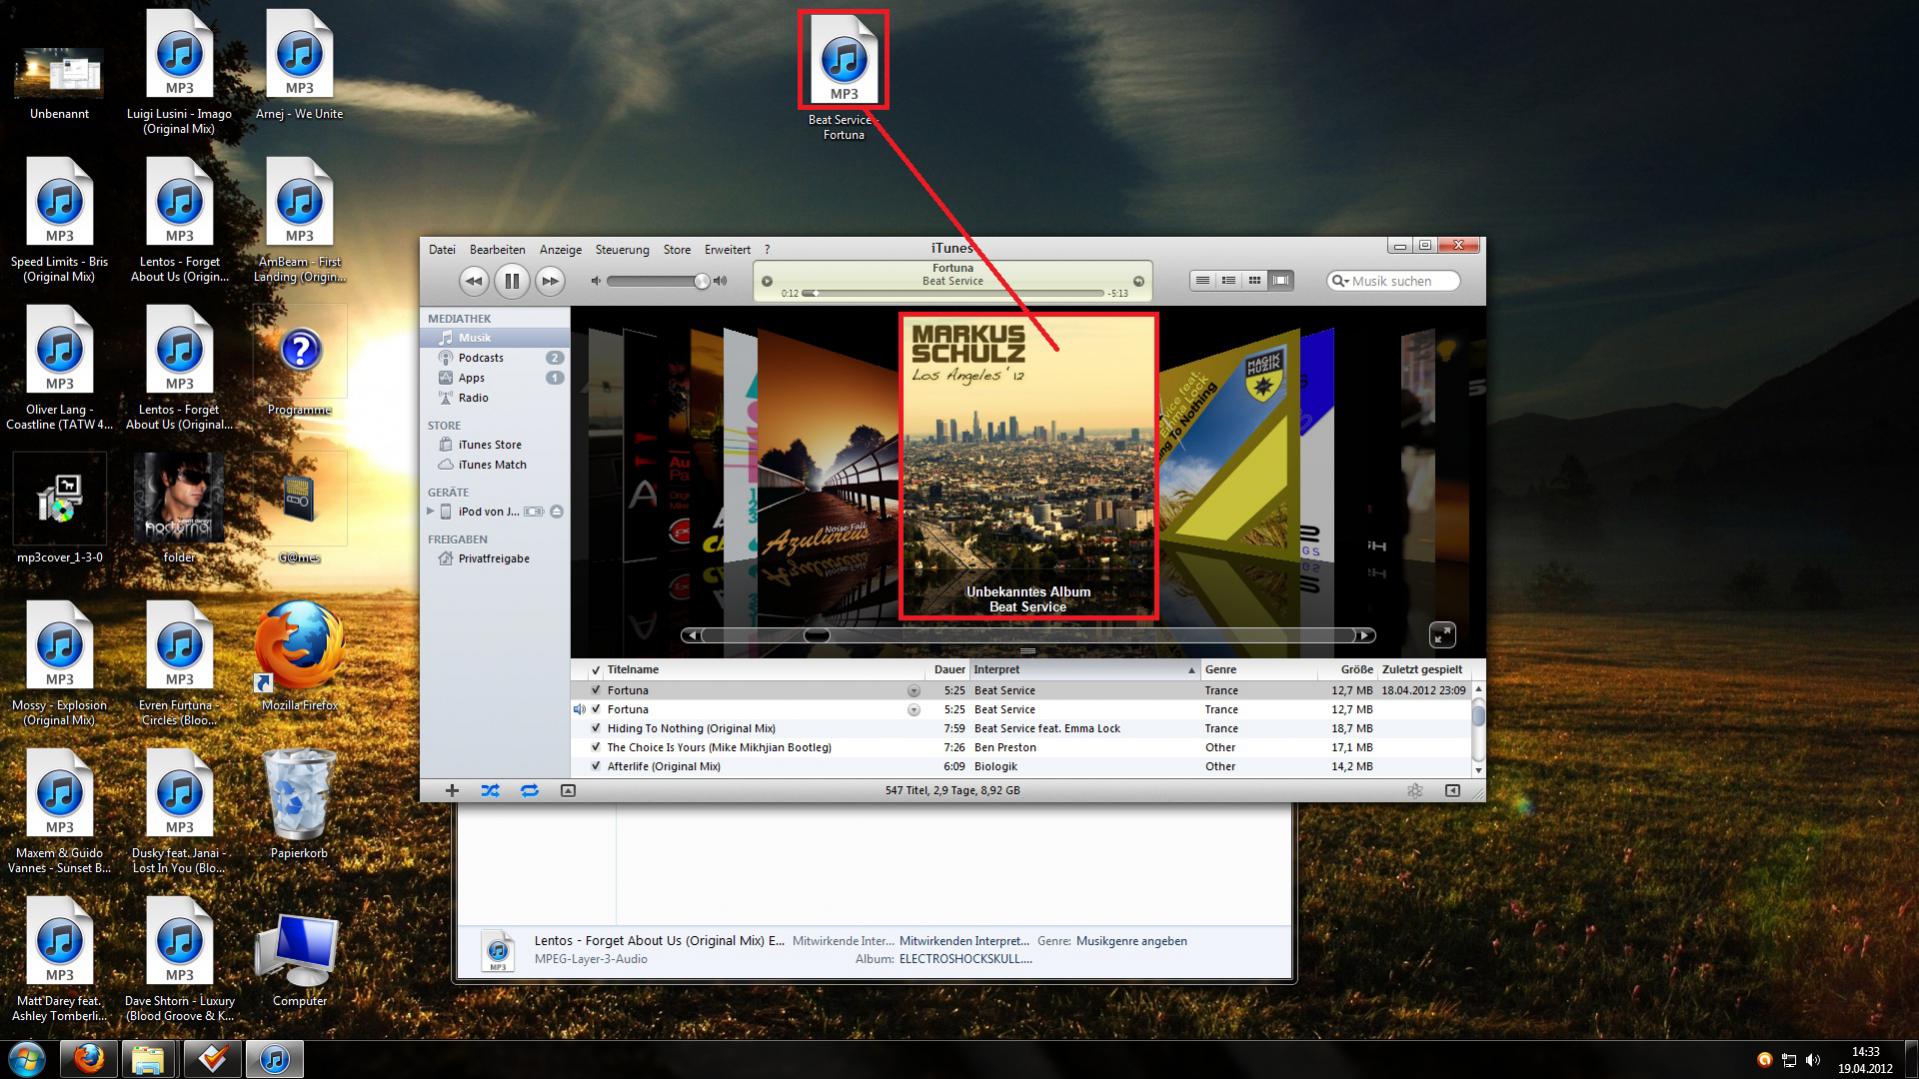The image size is (1919, 1079).
Task: Click the volume maximum speaker icon
Action: click(720, 281)
